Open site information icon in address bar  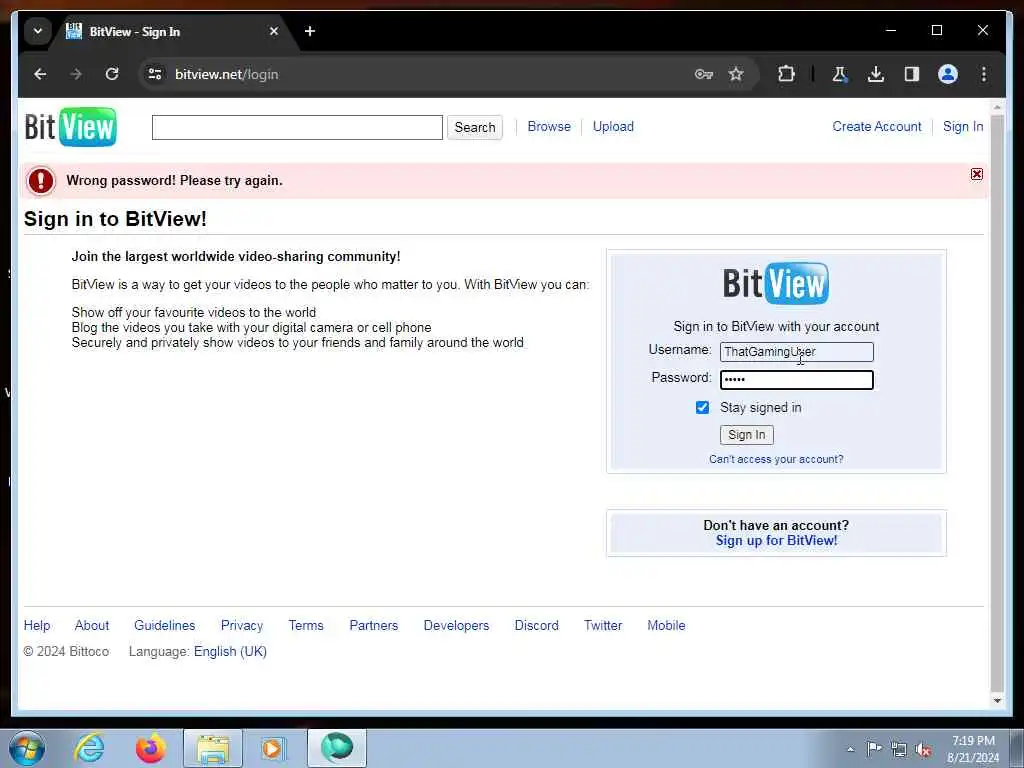[x=155, y=74]
